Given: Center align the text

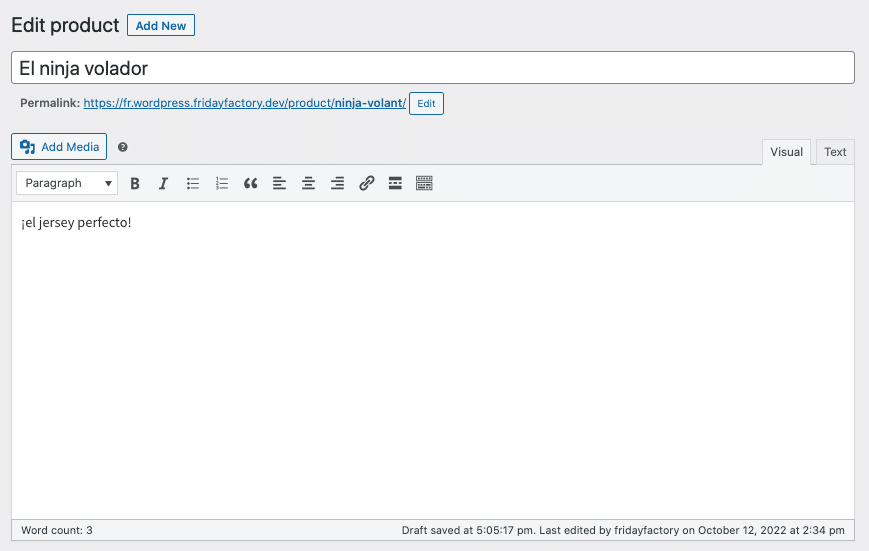Looking at the screenshot, I should tap(308, 183).
